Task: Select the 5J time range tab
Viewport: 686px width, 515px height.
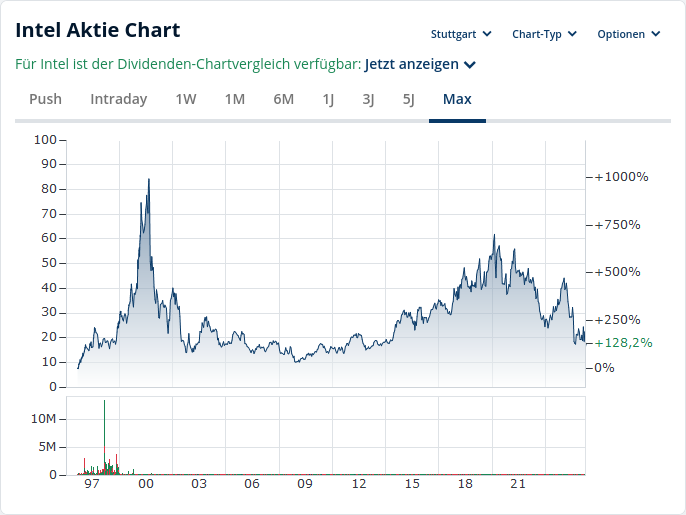Action: coord(409,99)
